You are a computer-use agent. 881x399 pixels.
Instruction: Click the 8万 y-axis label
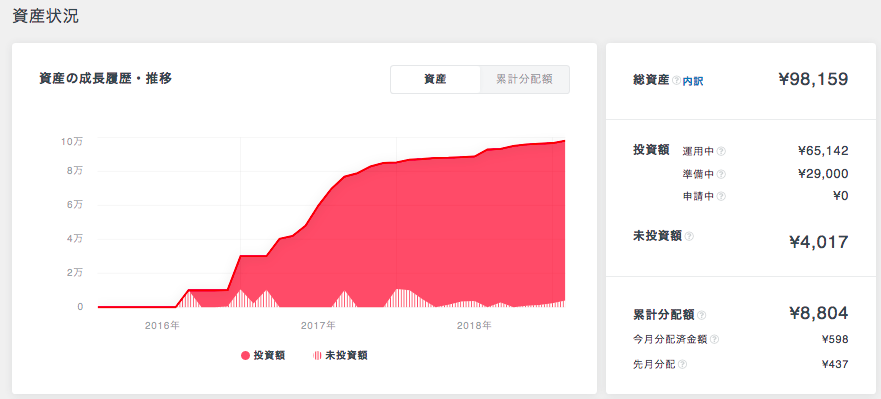coord(74,171)
